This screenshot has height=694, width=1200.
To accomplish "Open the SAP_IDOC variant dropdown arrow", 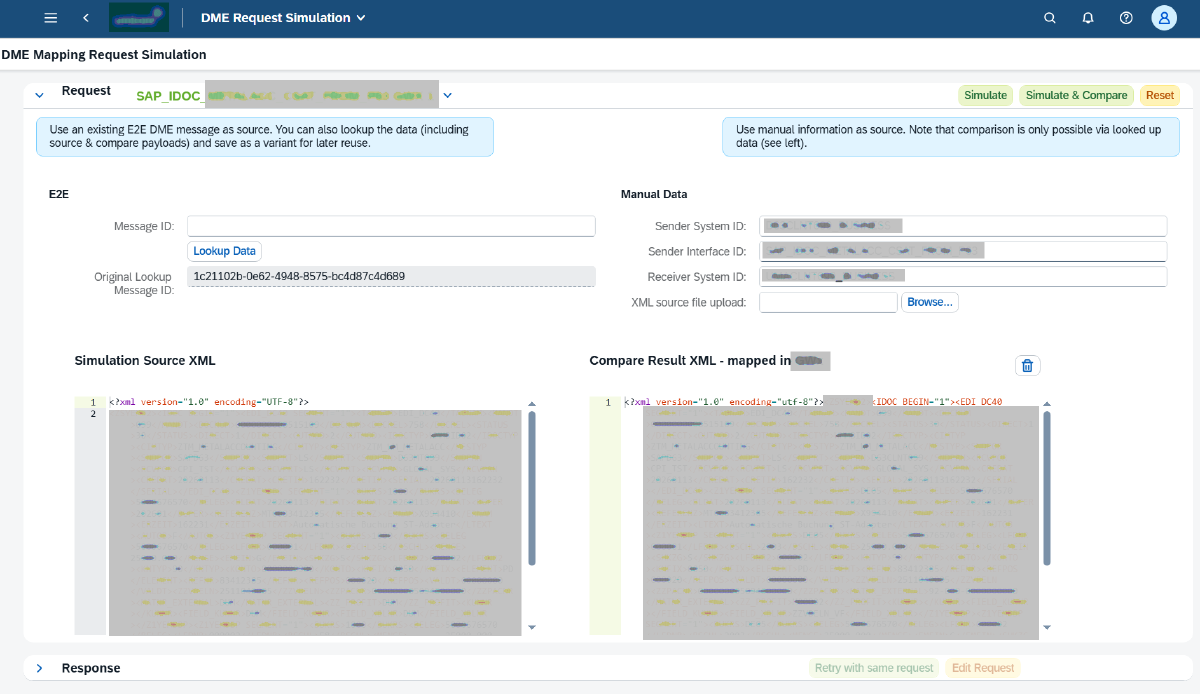I will pyautogui.click(x=448, y=95).
